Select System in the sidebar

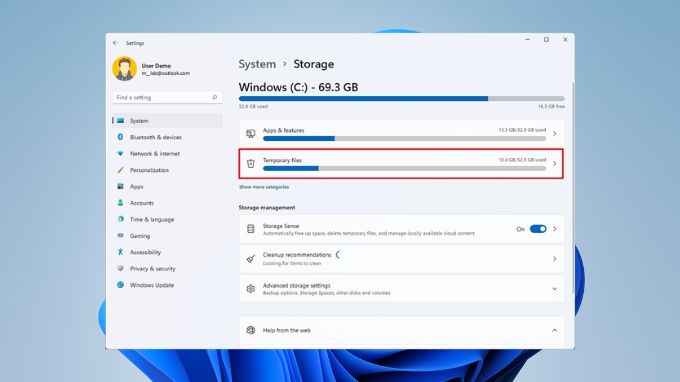(167, 121)
